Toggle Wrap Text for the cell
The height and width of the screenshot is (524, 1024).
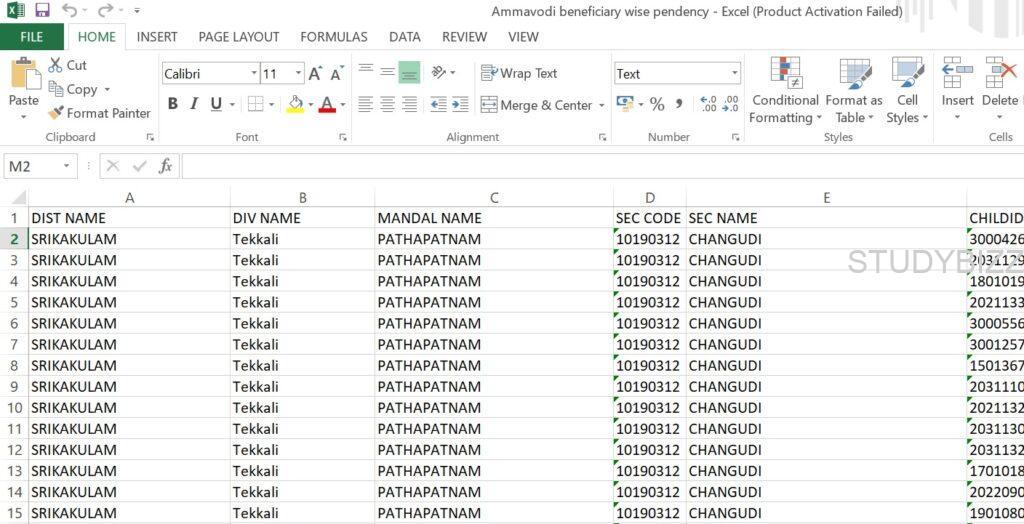coord(519,73)
